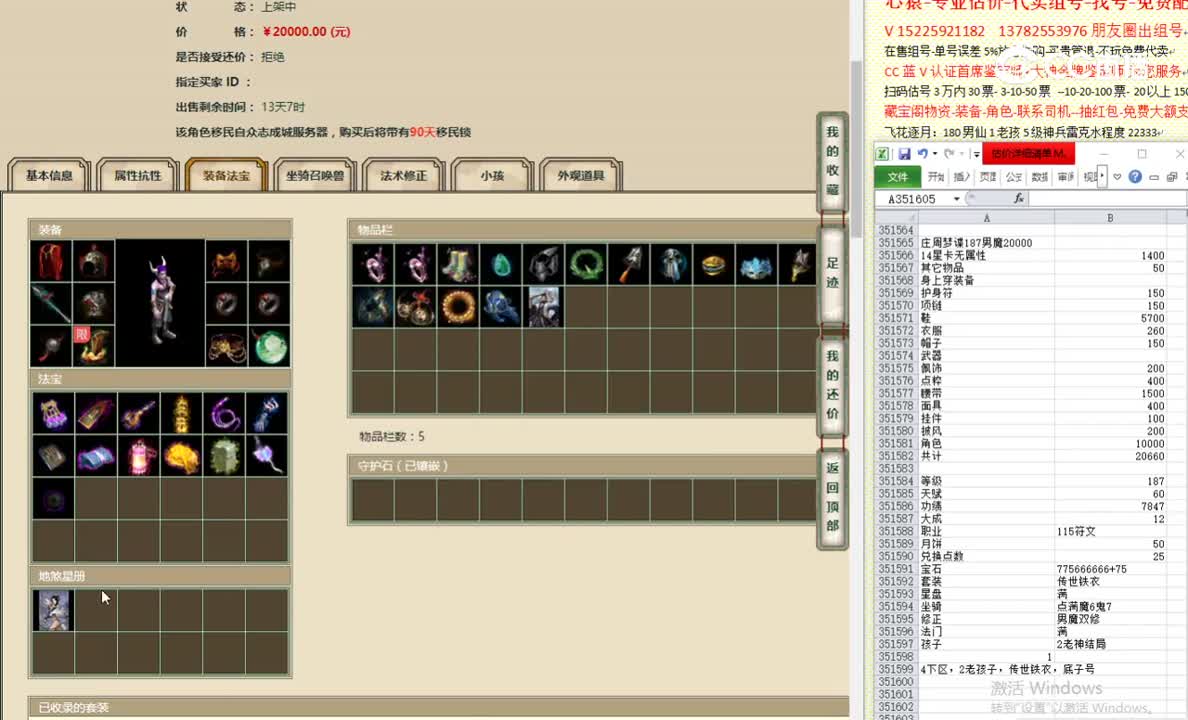Open the Excel 文件 menu

tap(901, 176)
